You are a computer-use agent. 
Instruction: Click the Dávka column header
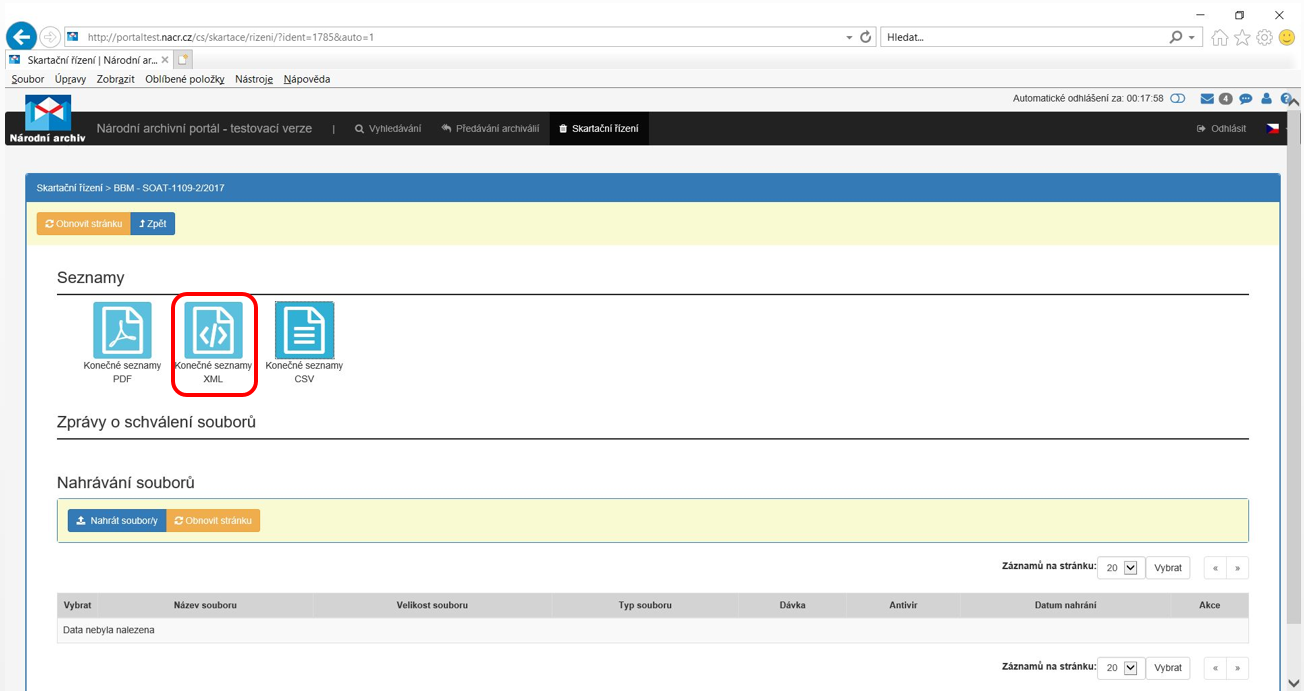793,605
